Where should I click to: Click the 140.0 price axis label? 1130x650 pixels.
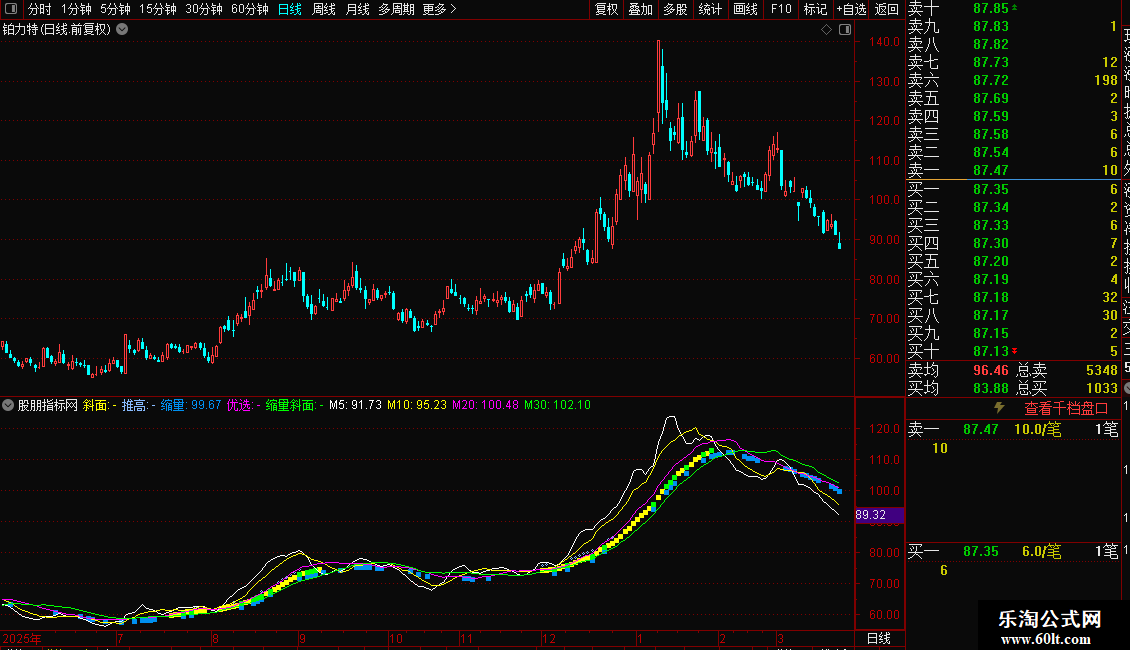click(x=884, y=42)
